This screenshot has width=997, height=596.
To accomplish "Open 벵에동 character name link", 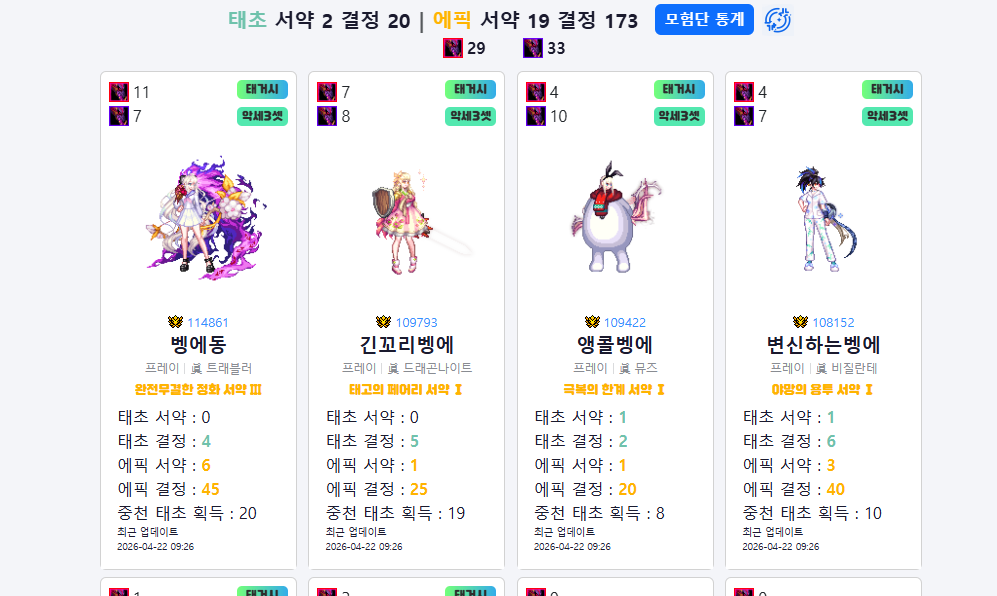I will (198, 345).
